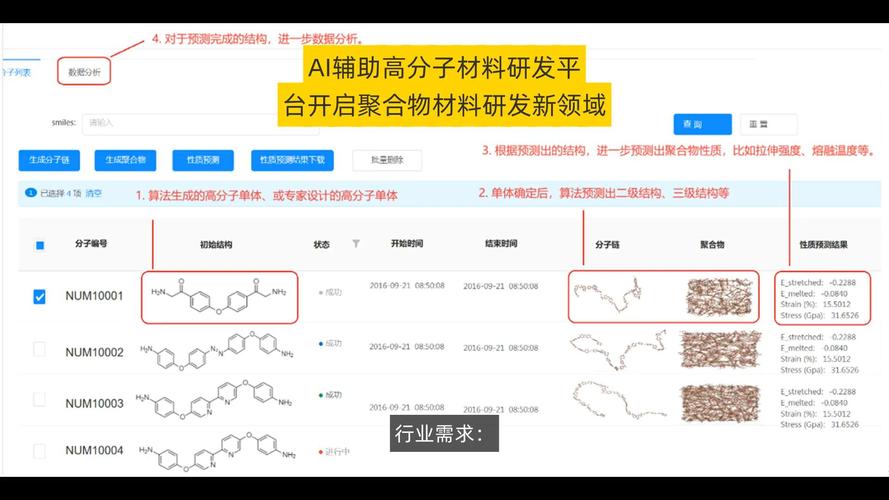Open the status column filter icon
This screenshot has width=889, height=500.
click(x=356, y=244)
